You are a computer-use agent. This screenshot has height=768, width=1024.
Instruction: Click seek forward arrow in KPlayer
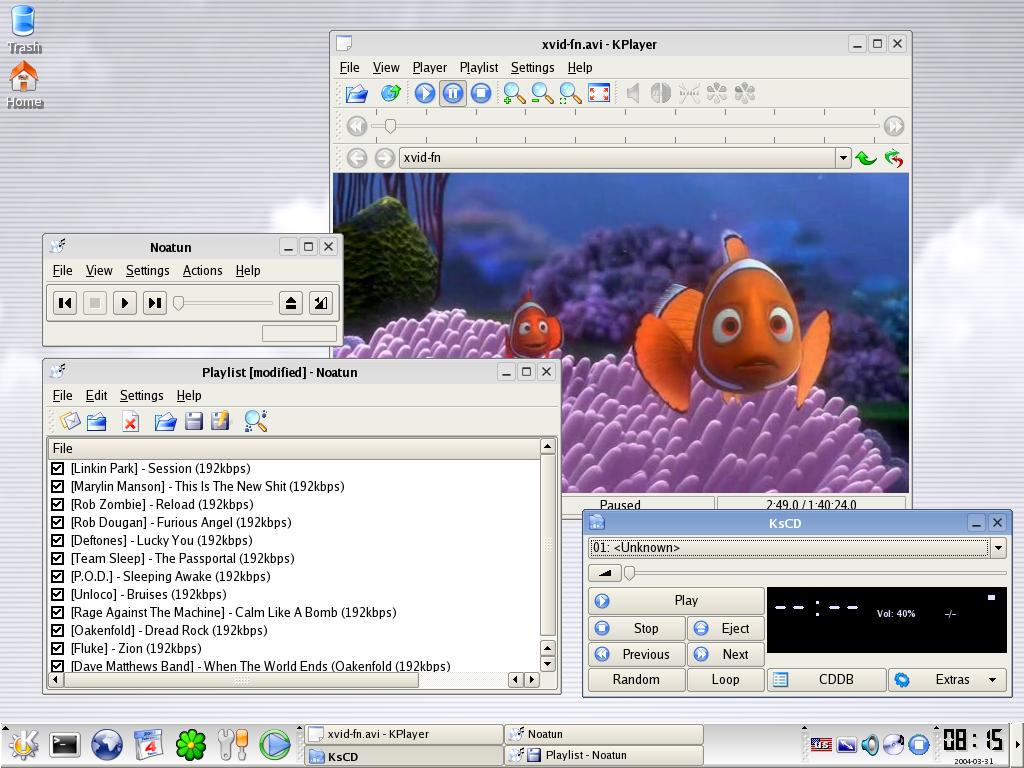[x=894, y=125]
